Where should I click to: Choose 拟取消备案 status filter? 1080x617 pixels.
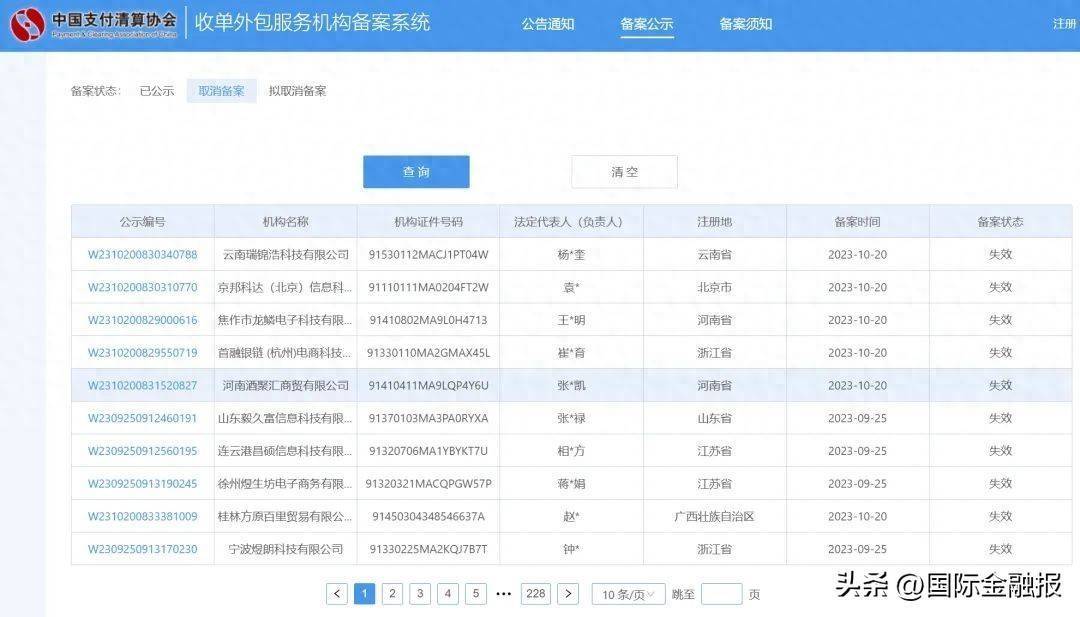(x=297, y=91)
